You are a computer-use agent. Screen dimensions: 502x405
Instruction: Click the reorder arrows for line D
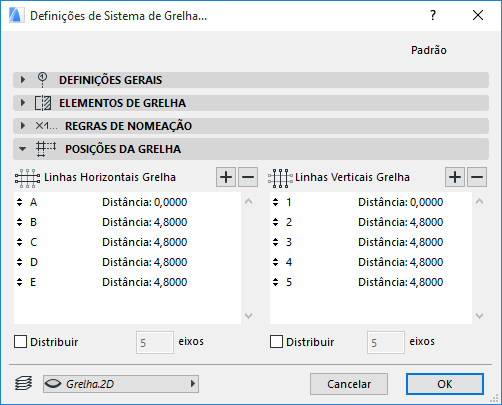tap(20, 262)
